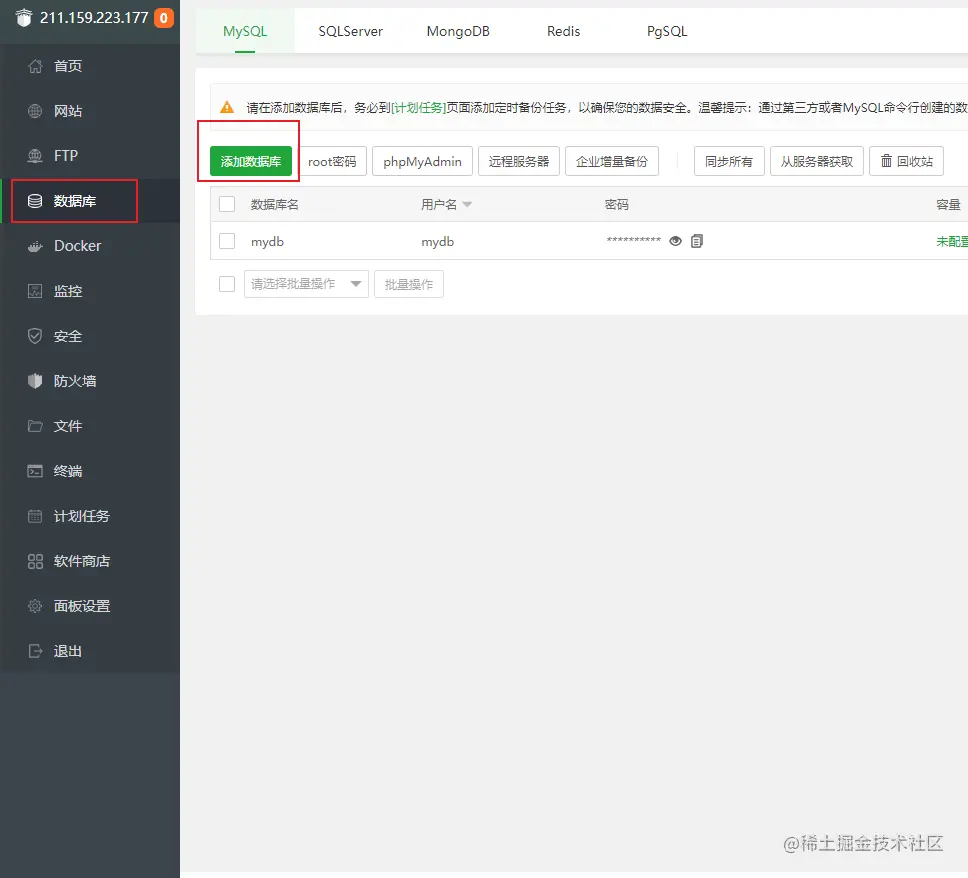Reveal mydb password with the eye icon
The width and height of the screenshot is (968, 878).
[675, 241]
